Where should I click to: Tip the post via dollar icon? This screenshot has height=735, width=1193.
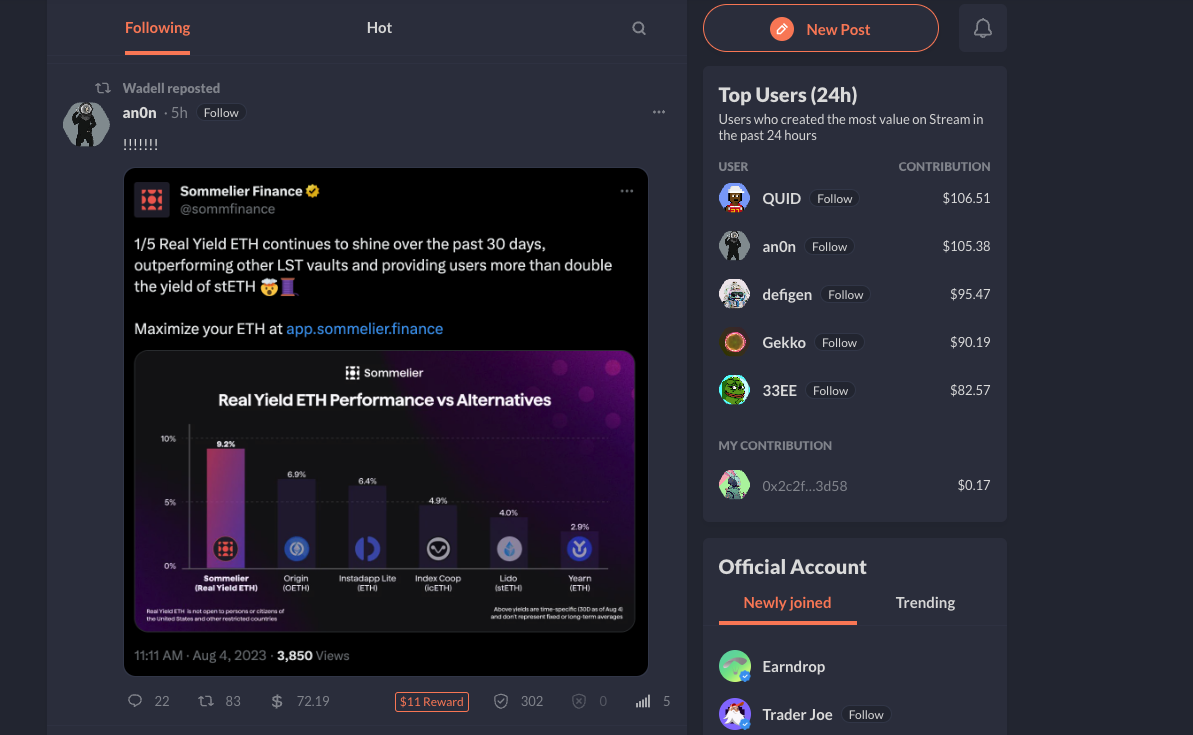(x=277, y=701)
